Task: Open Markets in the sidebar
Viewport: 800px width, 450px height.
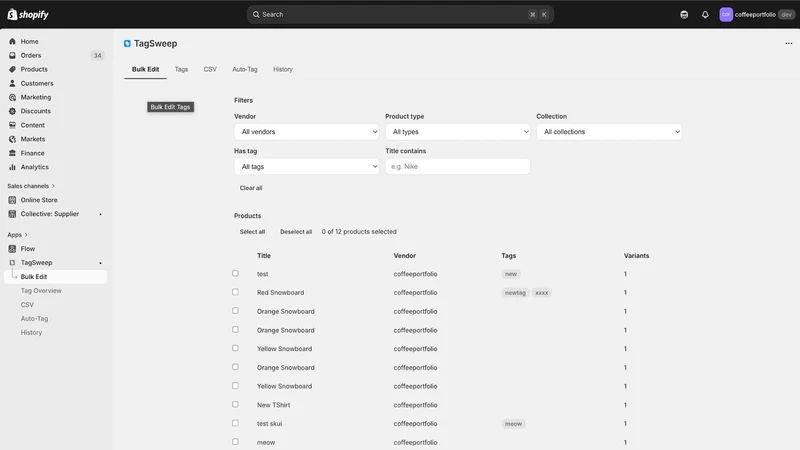Action: [33, 139]
